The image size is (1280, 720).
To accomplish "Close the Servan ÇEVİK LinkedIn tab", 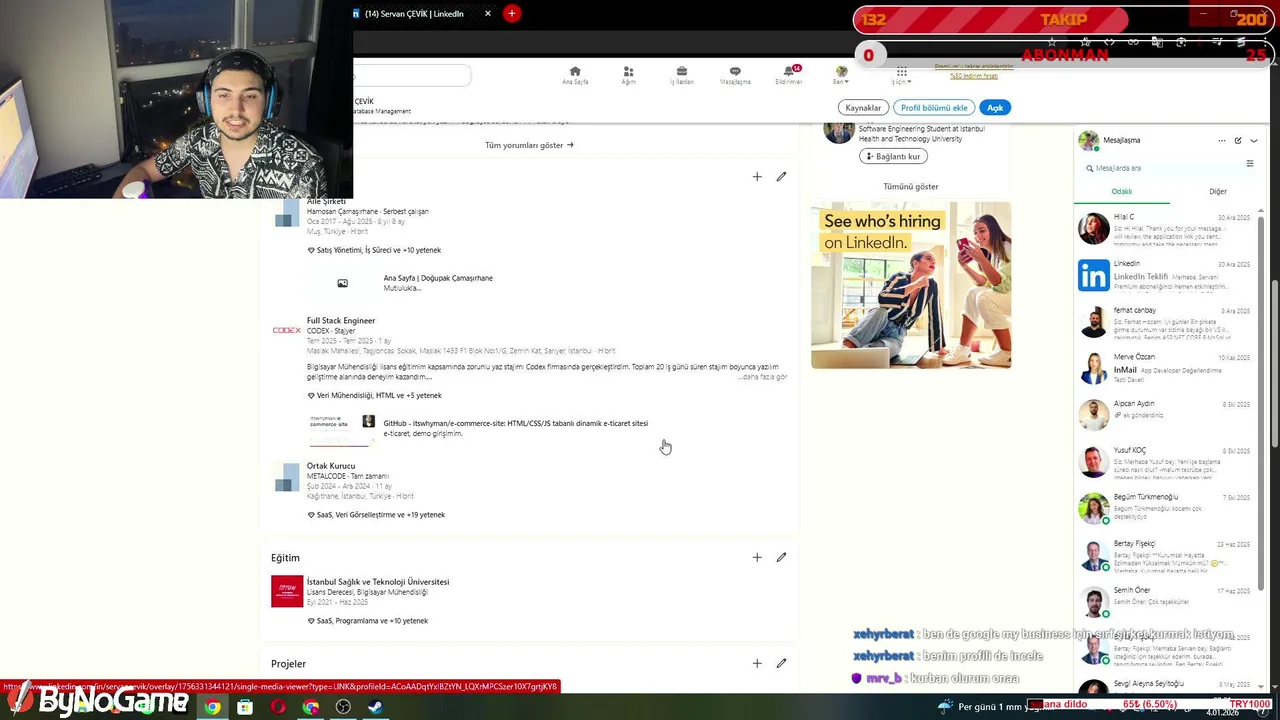I will click(x=488, y=13).
